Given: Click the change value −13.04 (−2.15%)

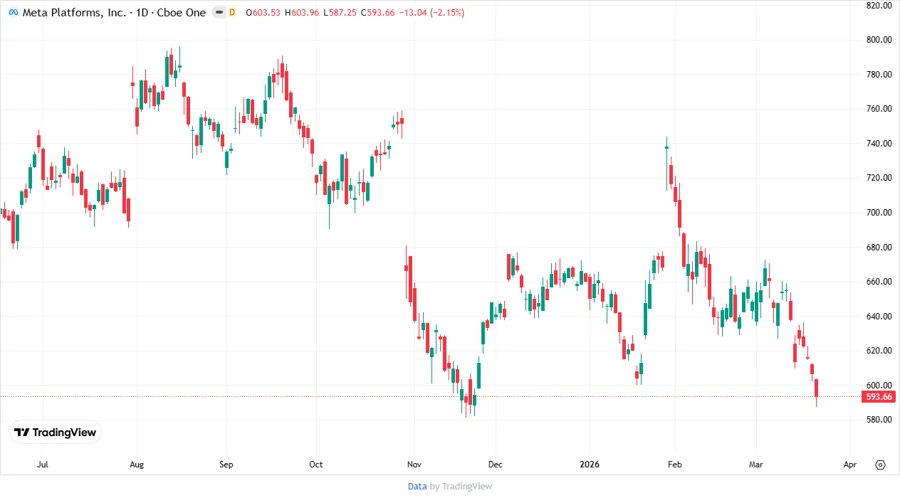Looking at the screenshot, I should tap(432, 12).
